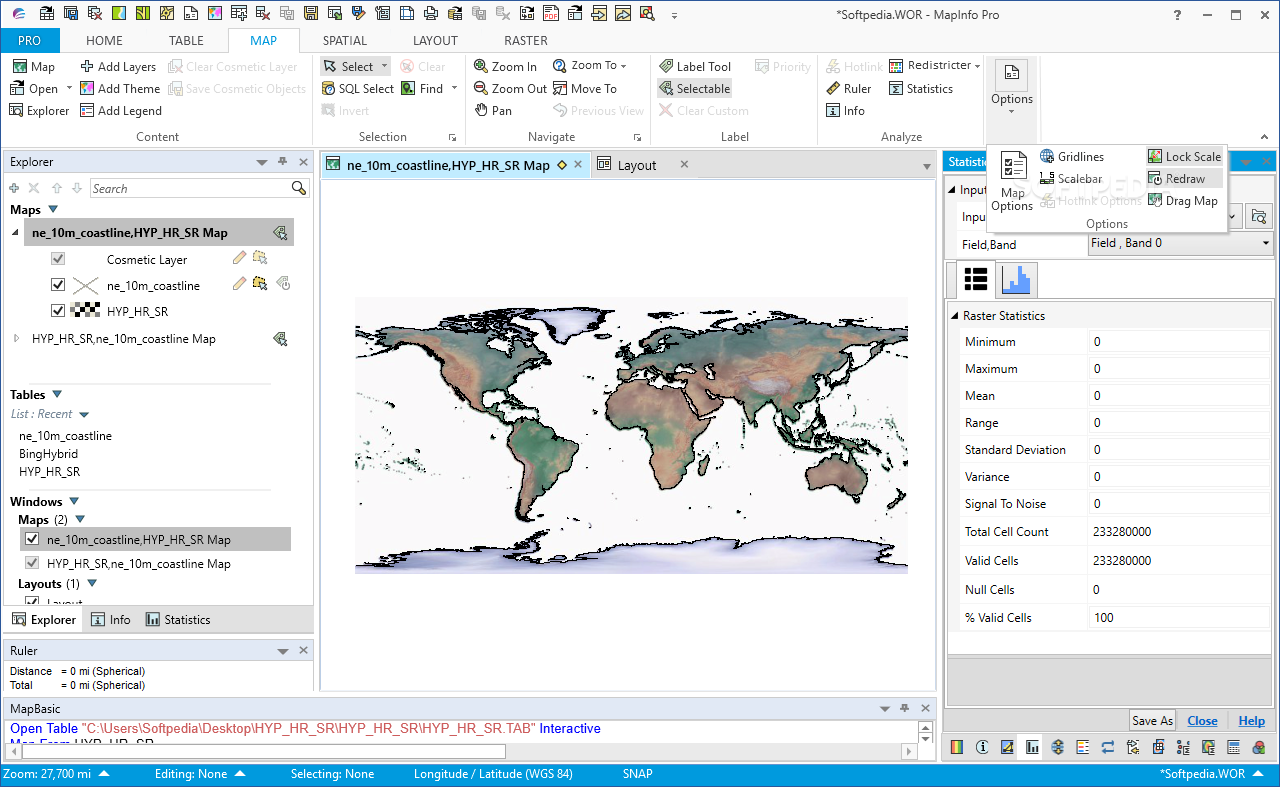Collapse the Windows section arrow
This screenshot has width=1280, height=787.
click(74, 502)
